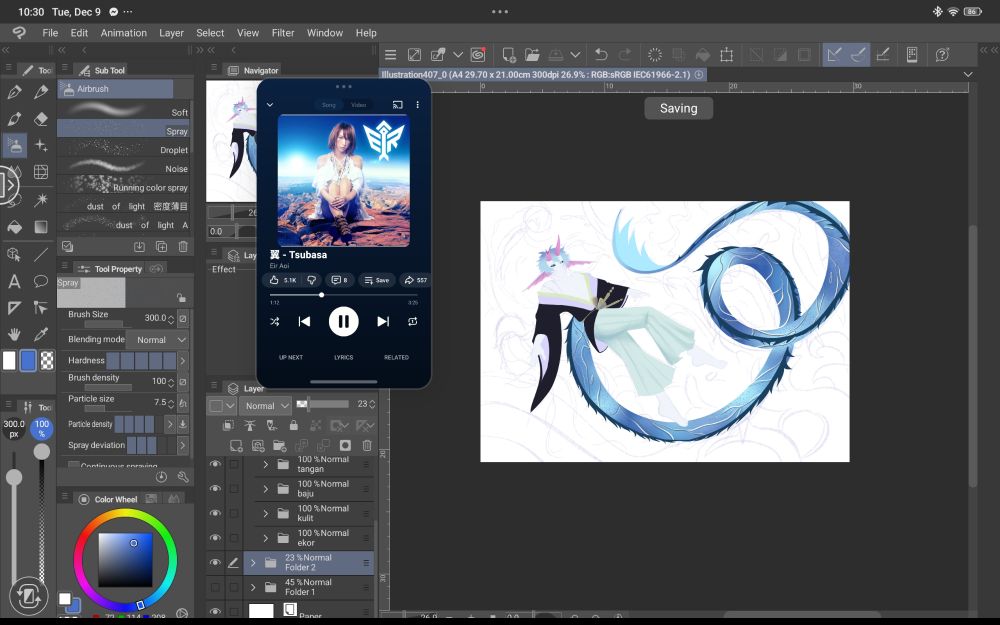Click the Hand move tool
Screen dimensions: 1000x625
coord(14,335)
